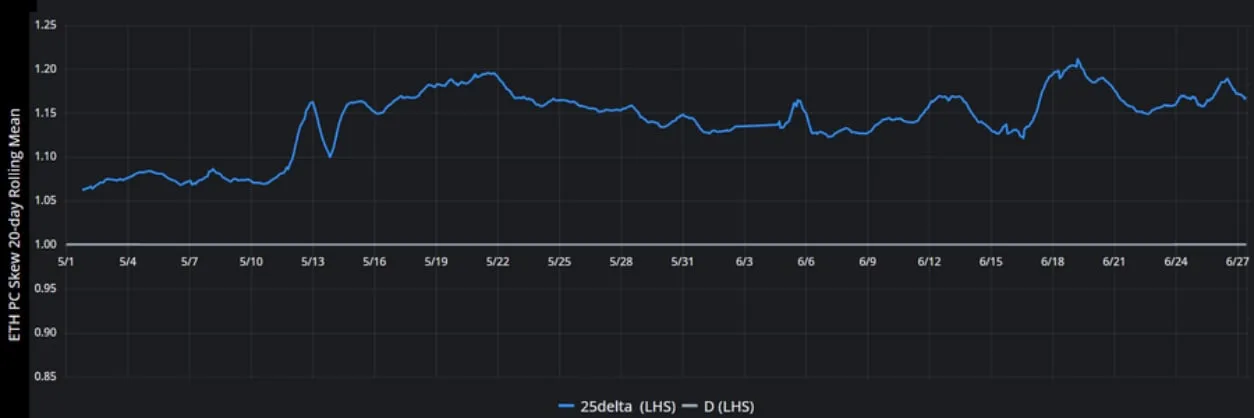Click the 5/28 x-axis date label
Image resolution: width=1254 pixels, height=418 pixels.
[x=621, y=261]
